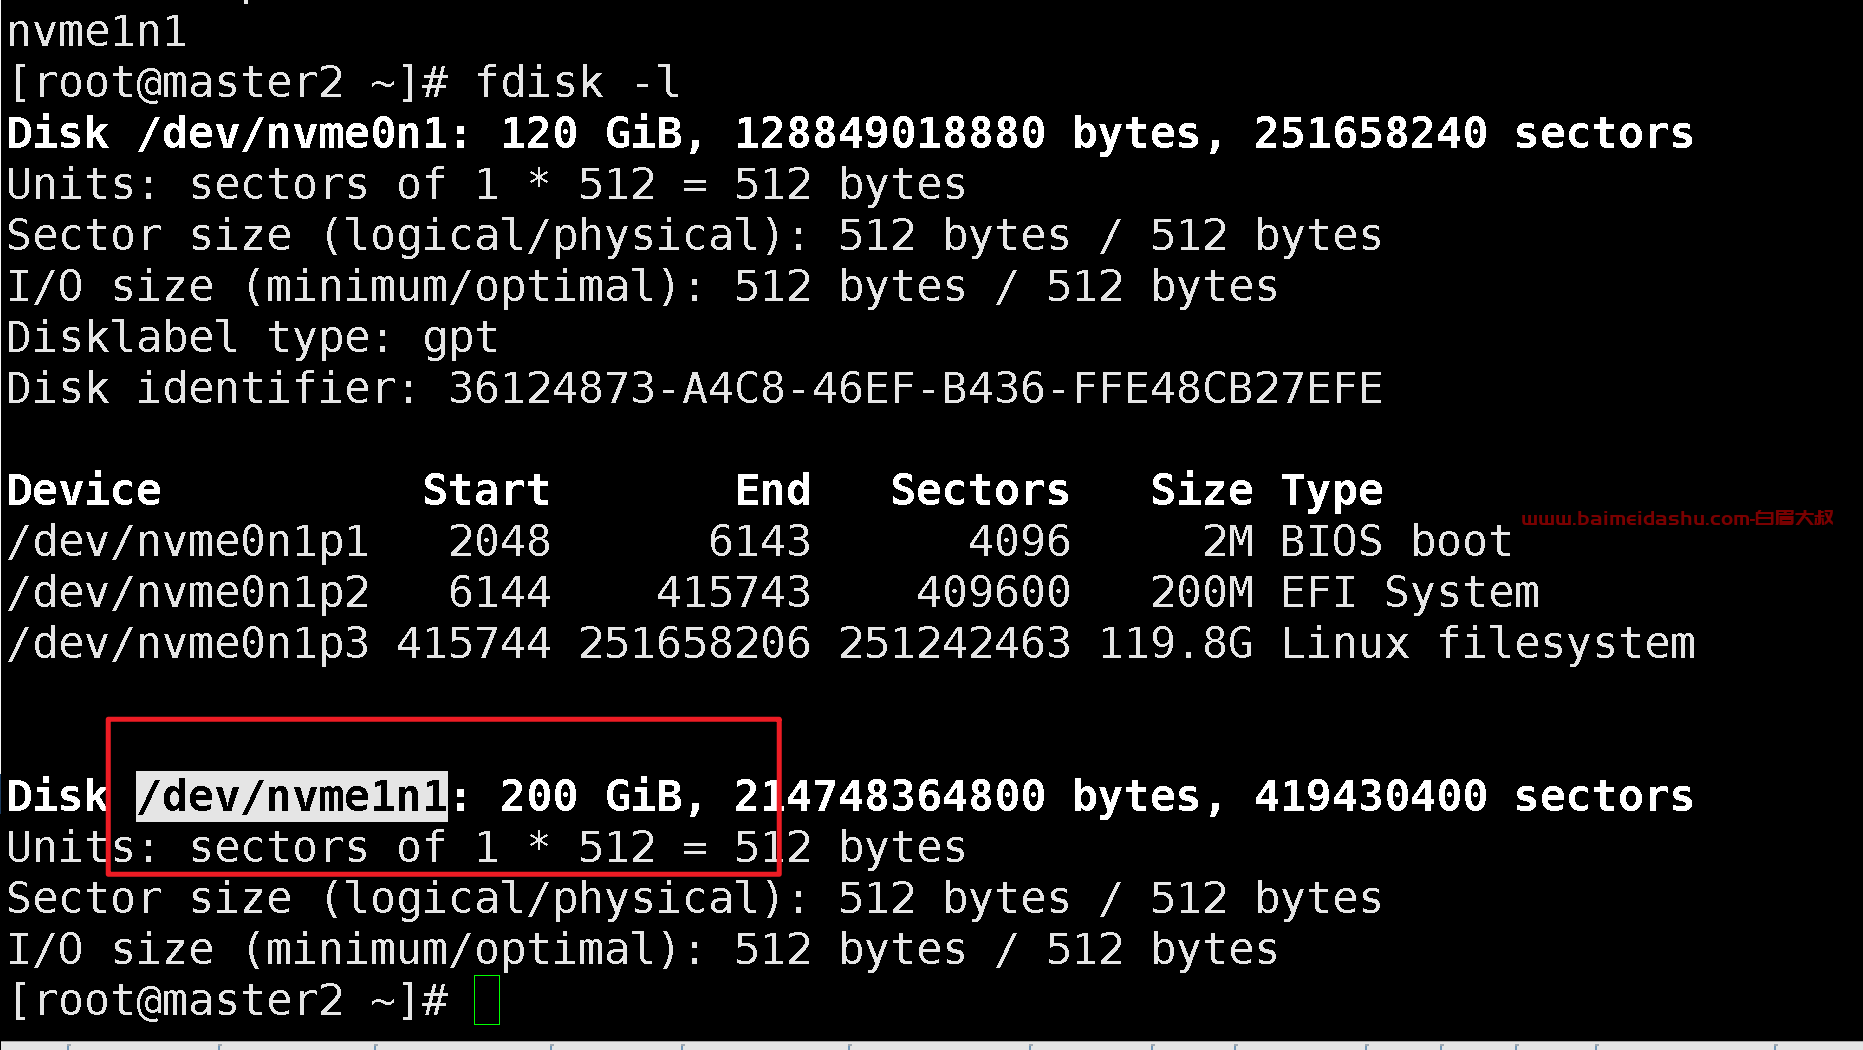Click the Device column header
Screen dimensions: 1863x1050
coord(84,490)
